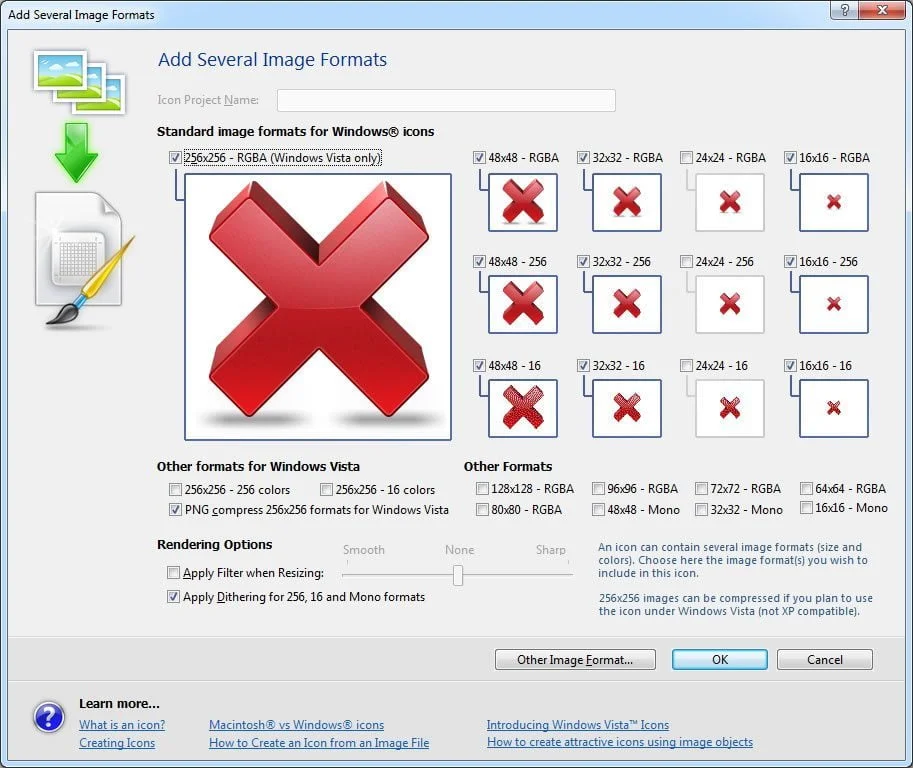913x768 pixels.
Task: Enable the 24x24 - 256 format
Action: 686,261
